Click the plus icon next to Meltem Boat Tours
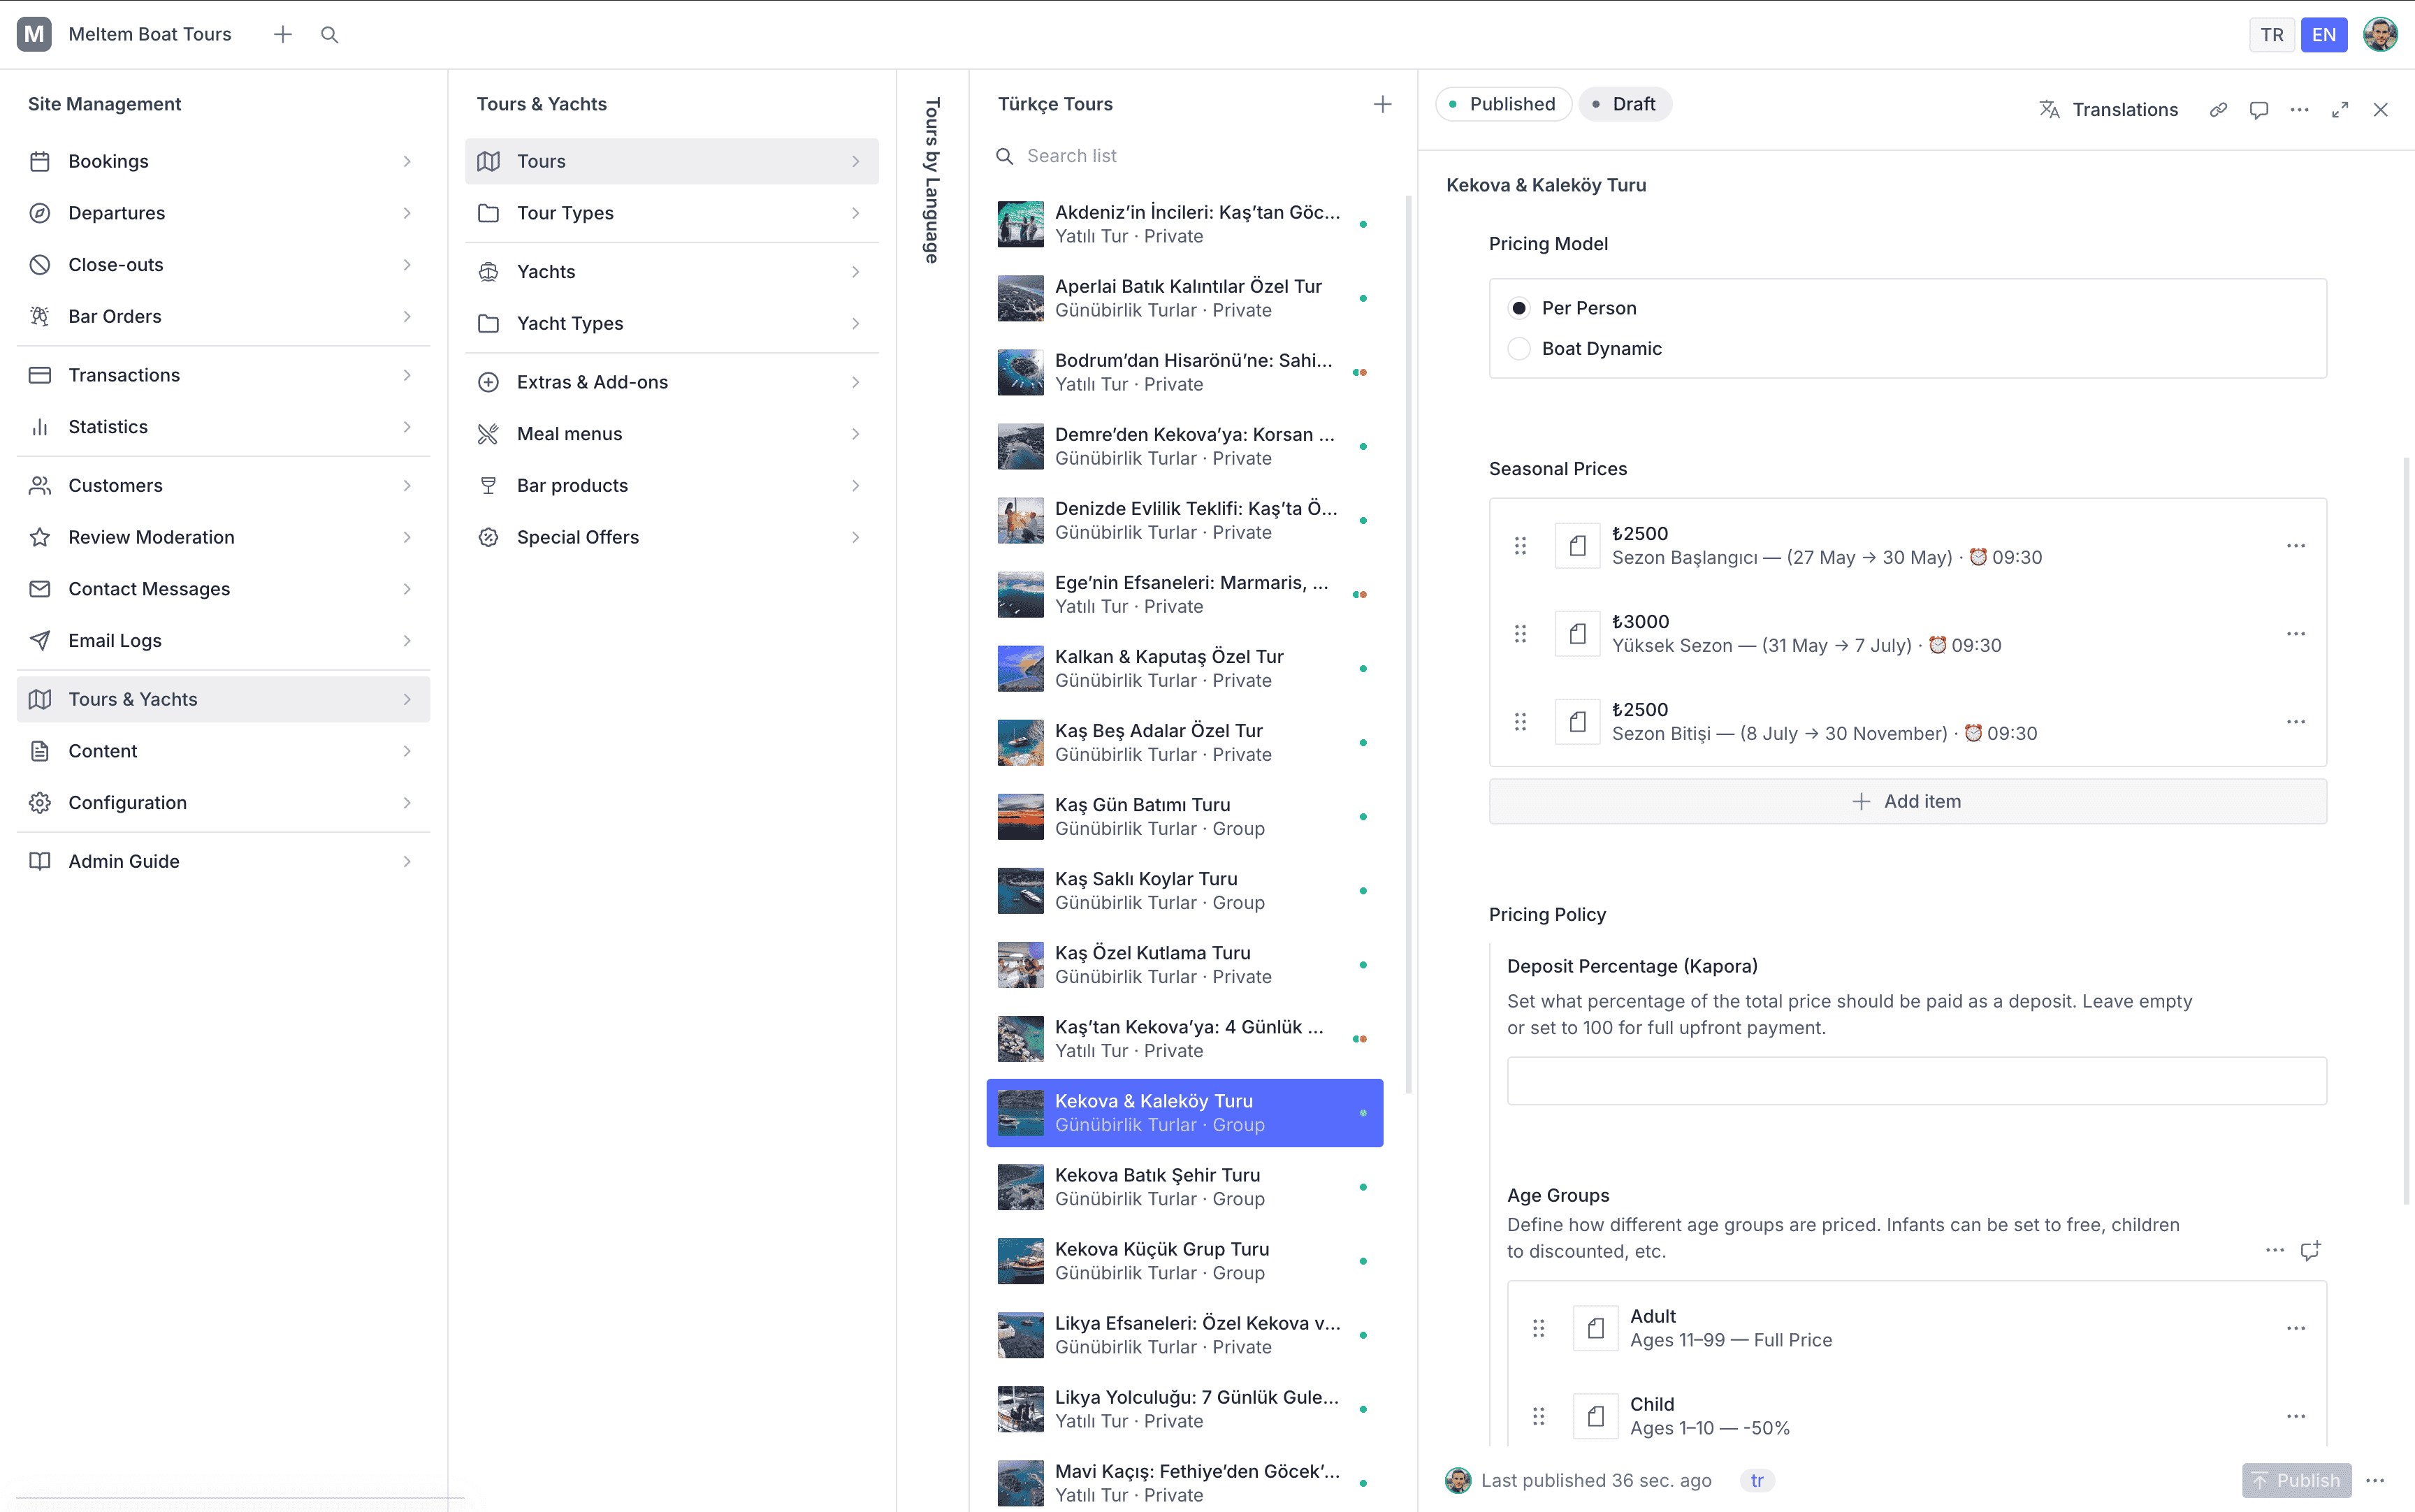 [283, 34]
